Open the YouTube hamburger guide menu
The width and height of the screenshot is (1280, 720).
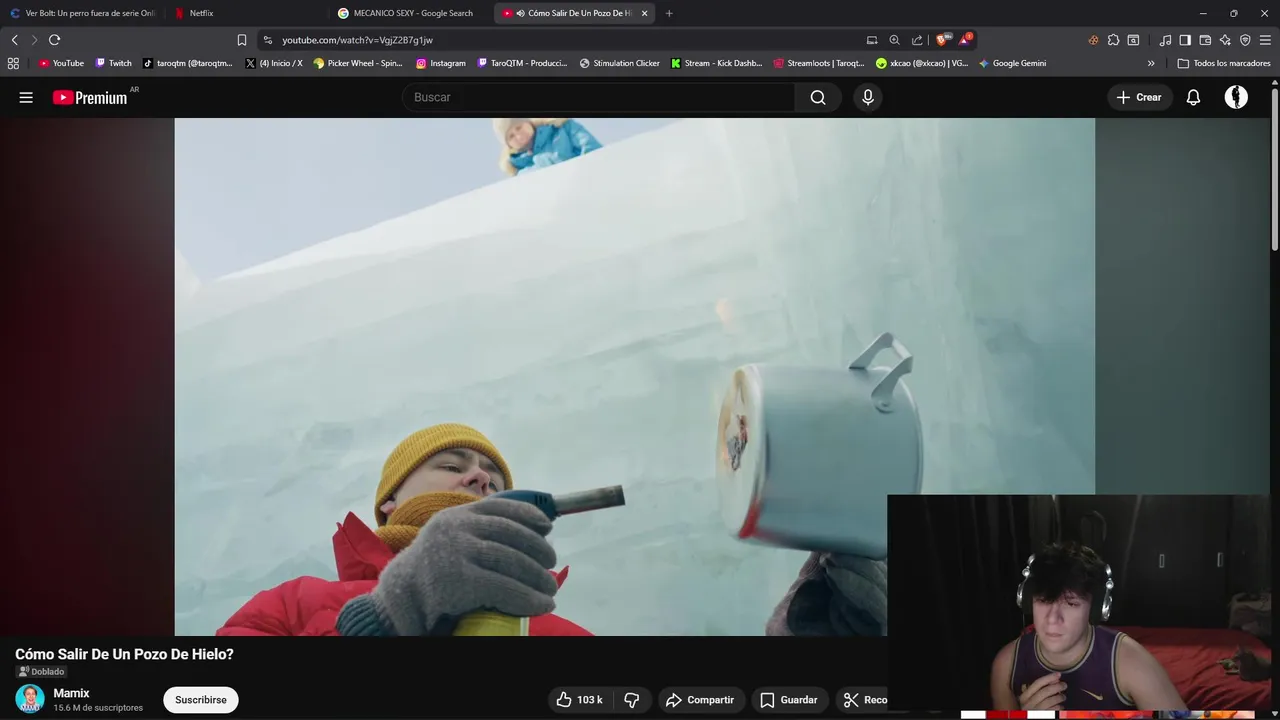(x=26, y=97)
